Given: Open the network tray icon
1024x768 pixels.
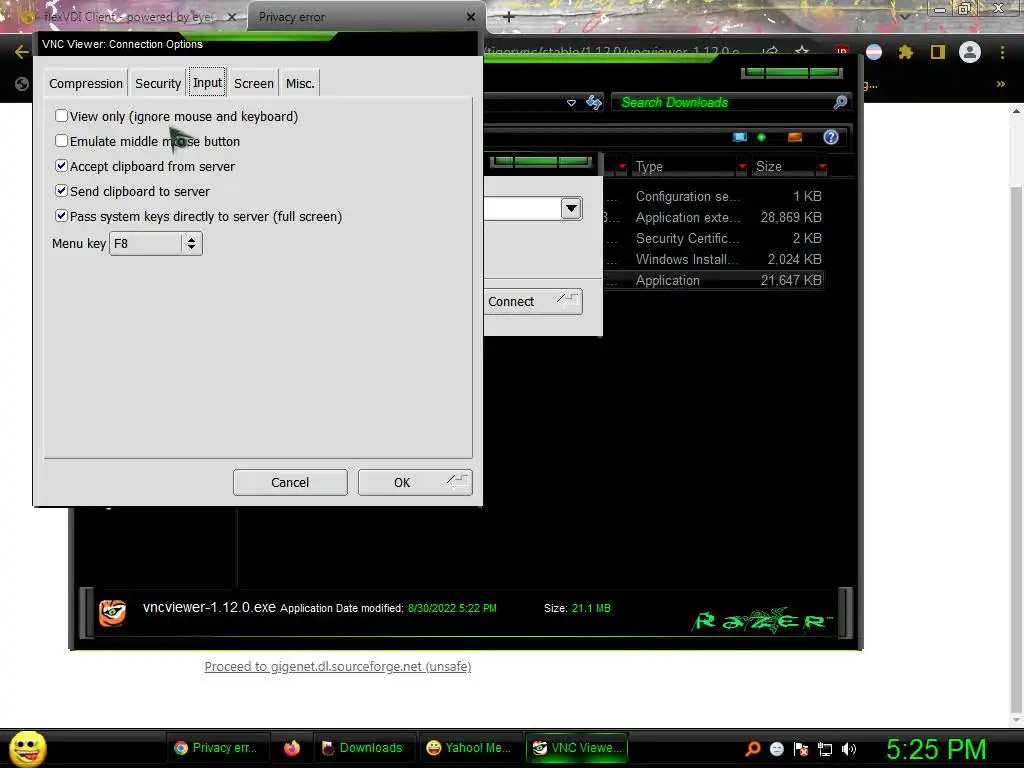Looking at the screenshot, I should click(x=825, y=748).
